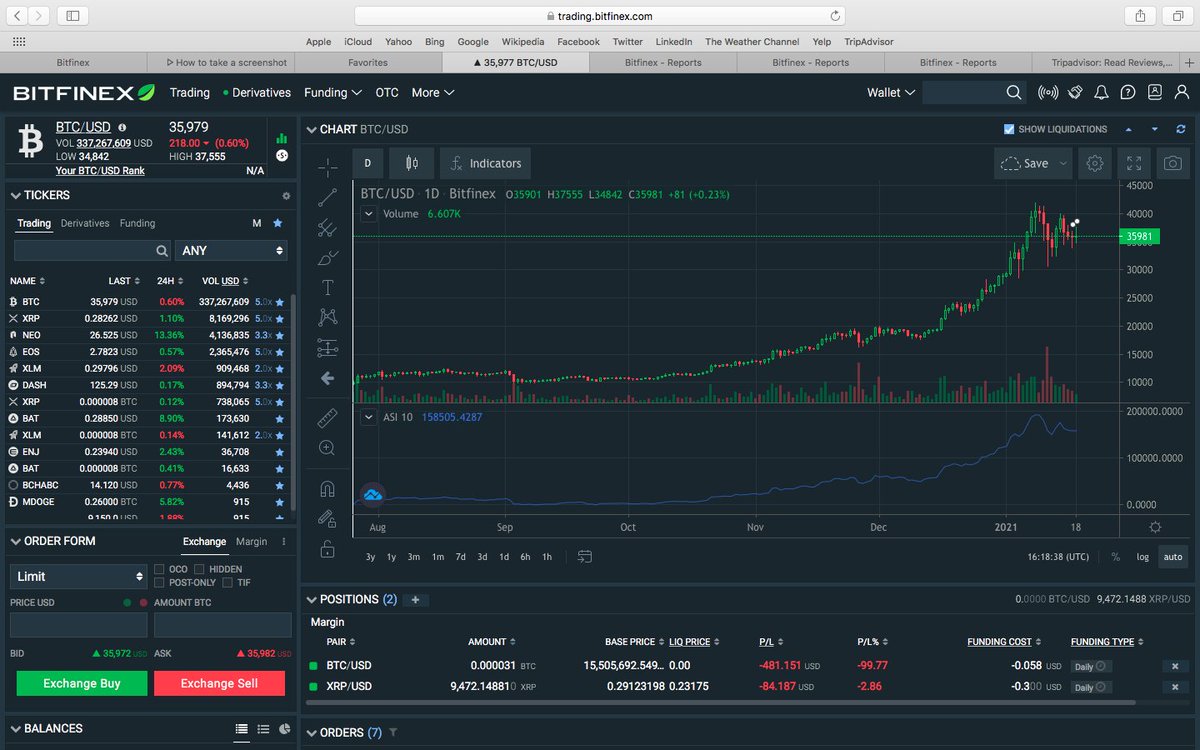Select the ruler measure tool
Screen dimensions: 1200x750
(x=327, y=418)
